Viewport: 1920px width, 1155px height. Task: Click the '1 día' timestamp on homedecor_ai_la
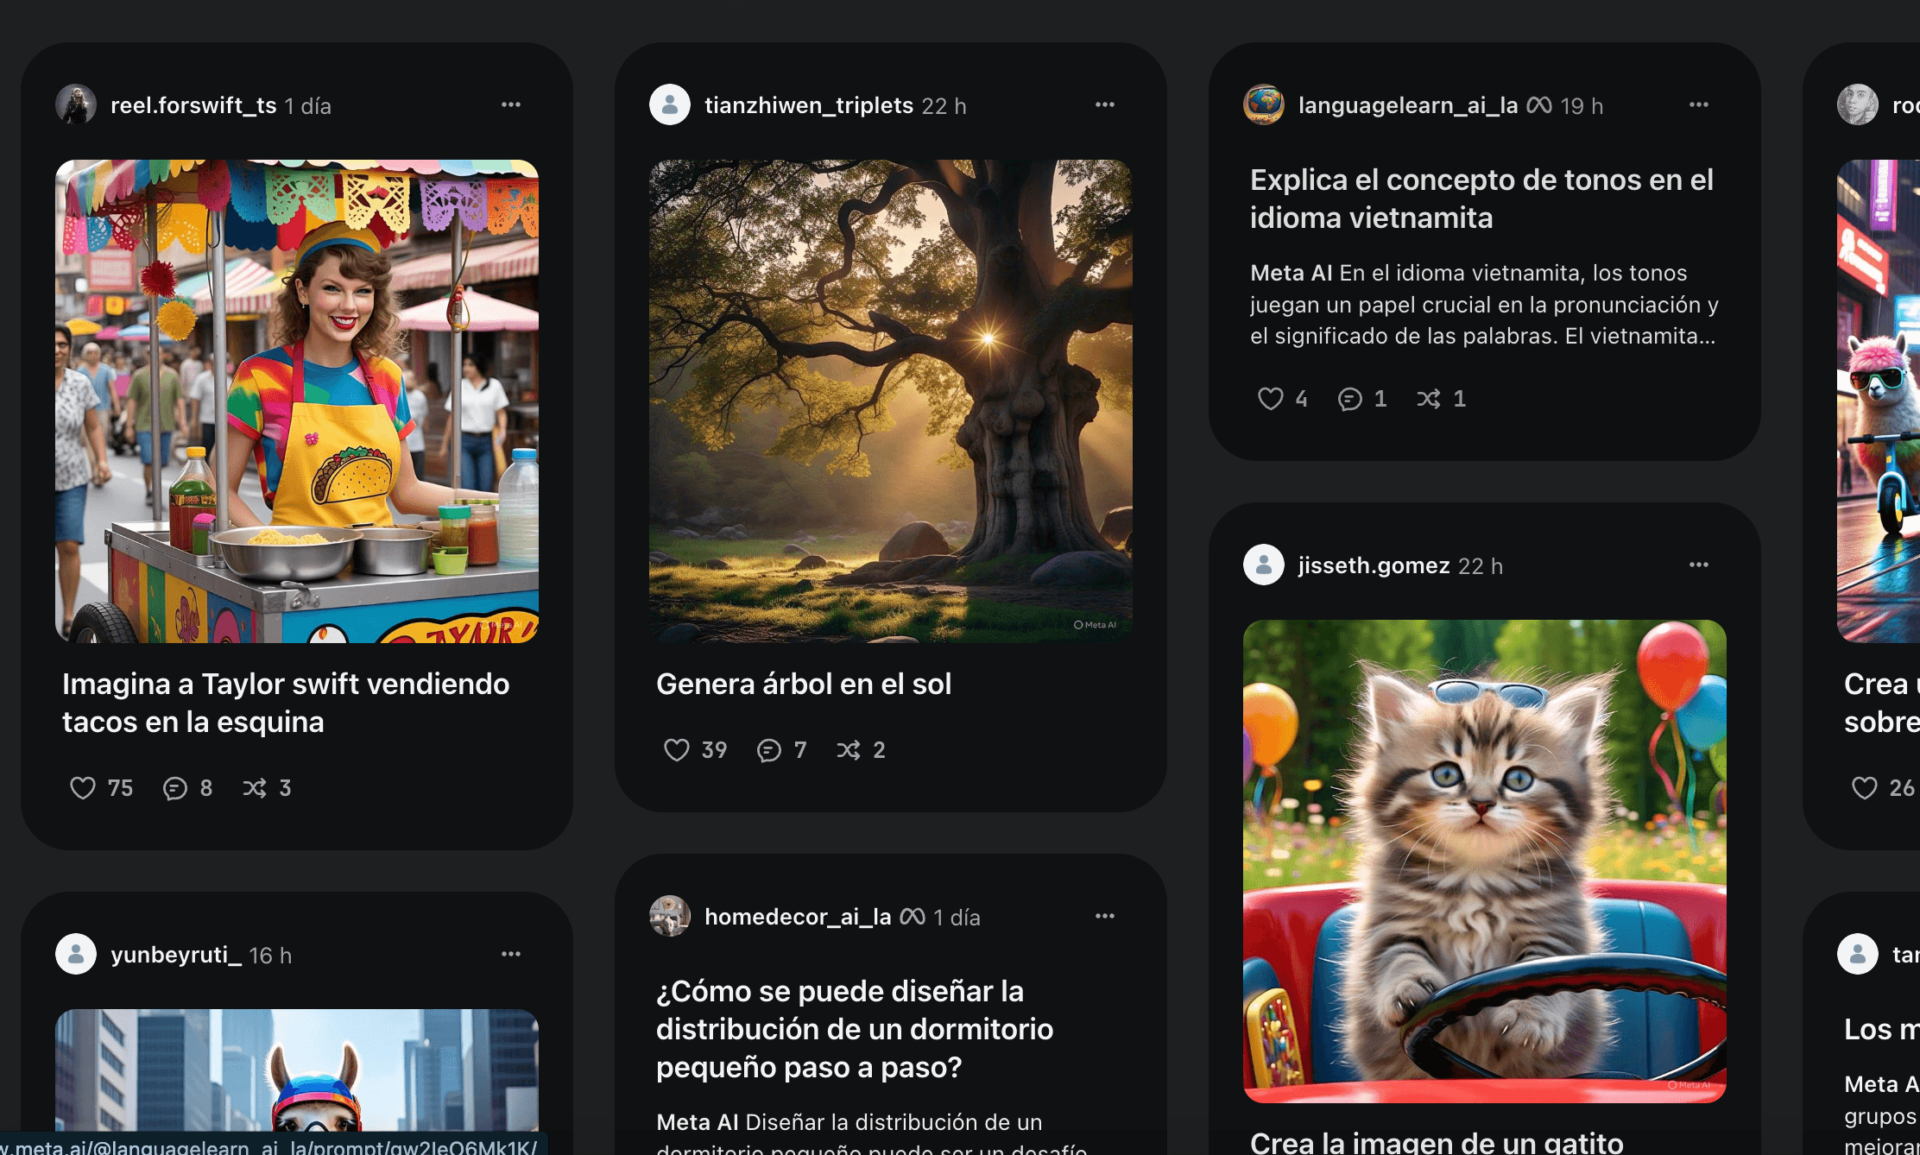957,917
